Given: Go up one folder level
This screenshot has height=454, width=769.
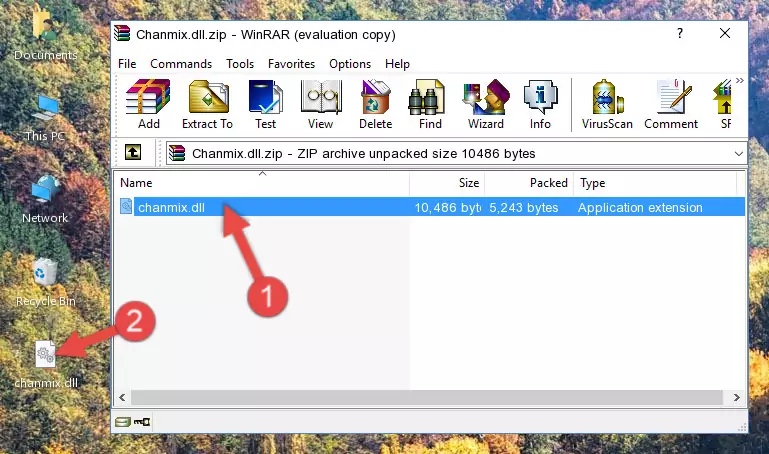Looking at the screenshot, I should 133,152.
